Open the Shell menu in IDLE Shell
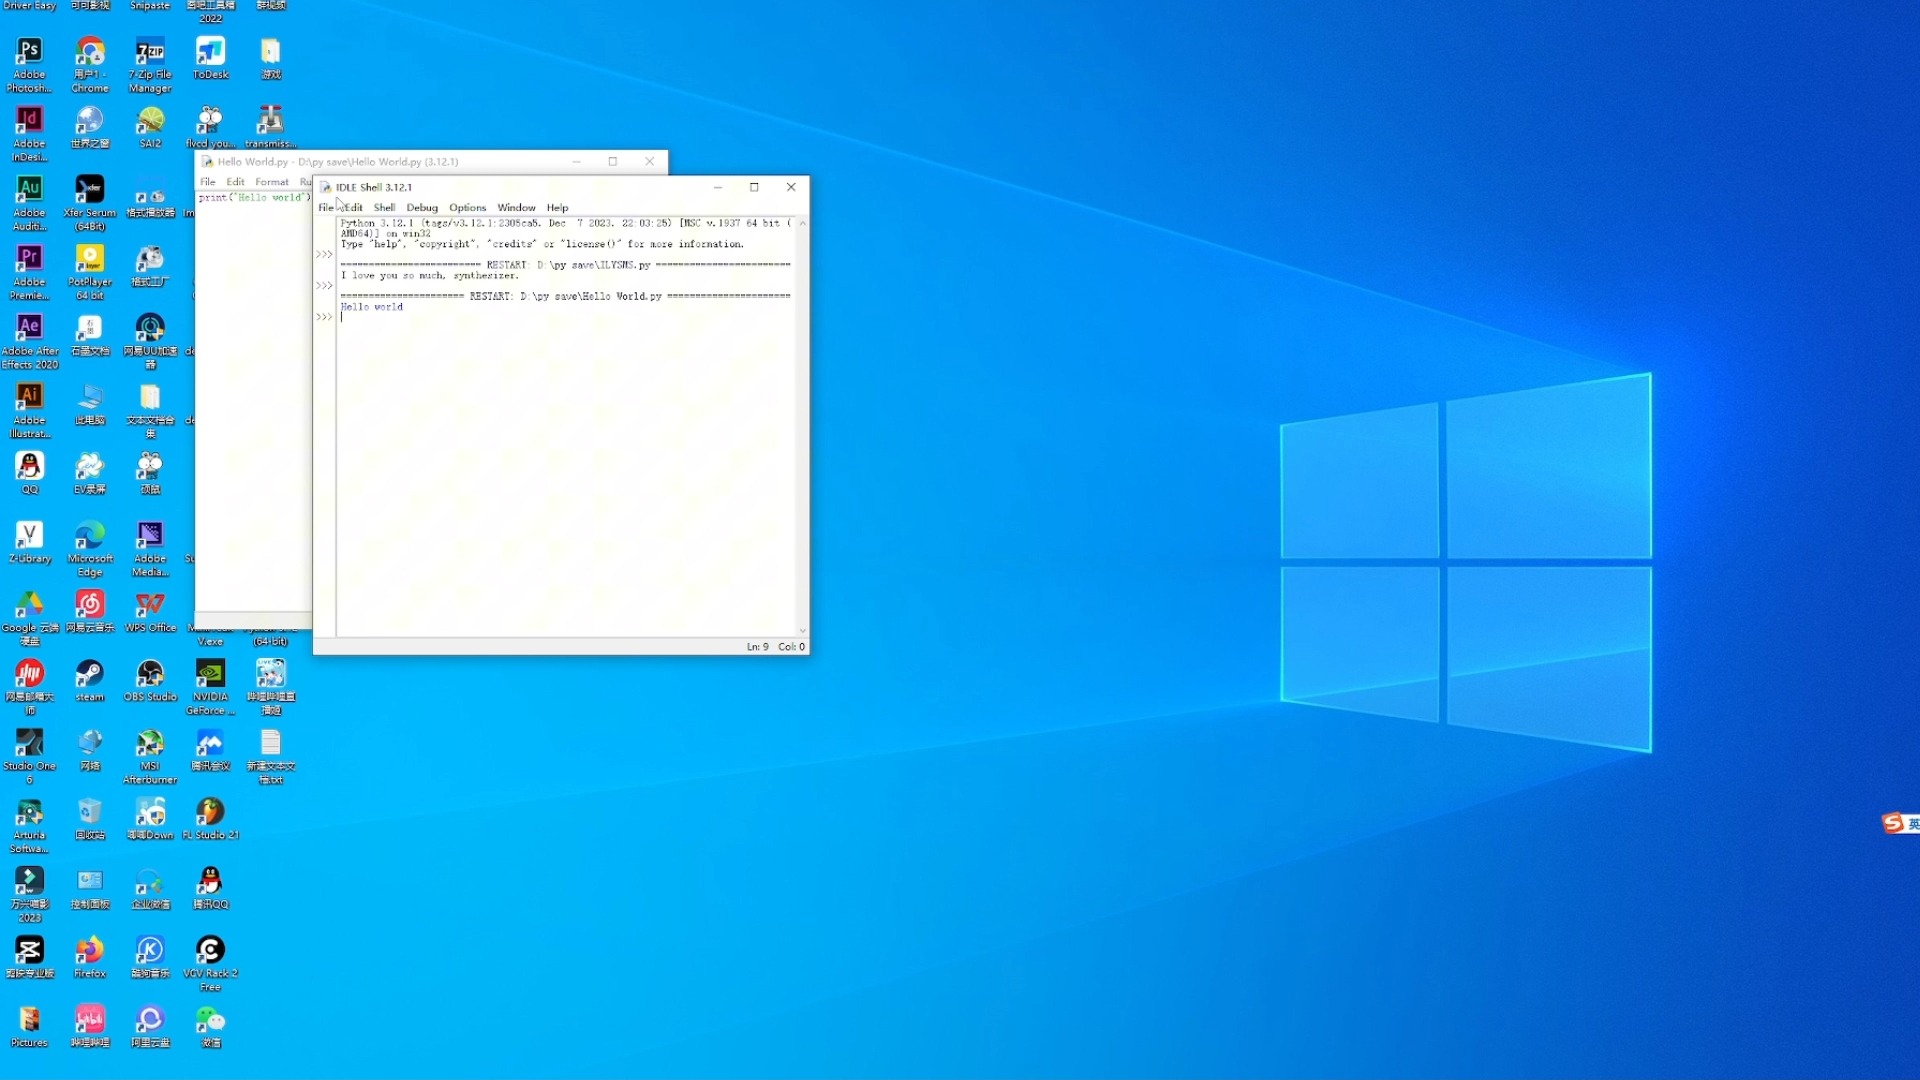1920x1080 pixels. point(384,207)
